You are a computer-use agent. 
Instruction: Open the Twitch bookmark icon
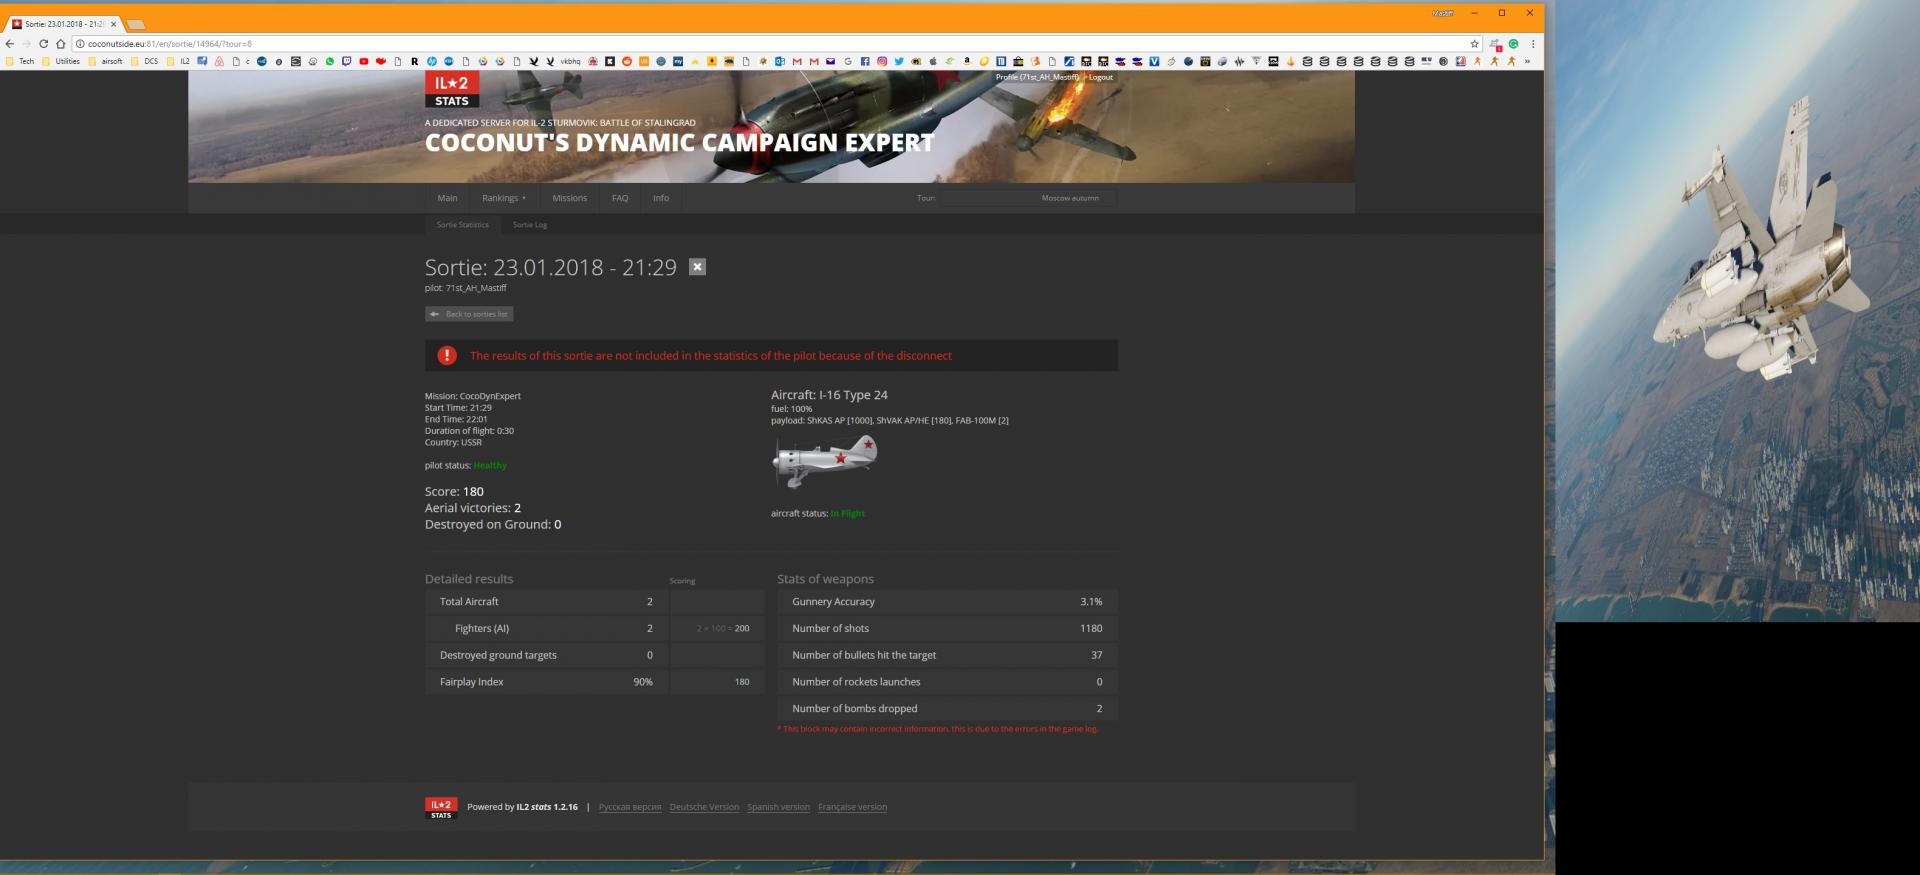(347, 61)
